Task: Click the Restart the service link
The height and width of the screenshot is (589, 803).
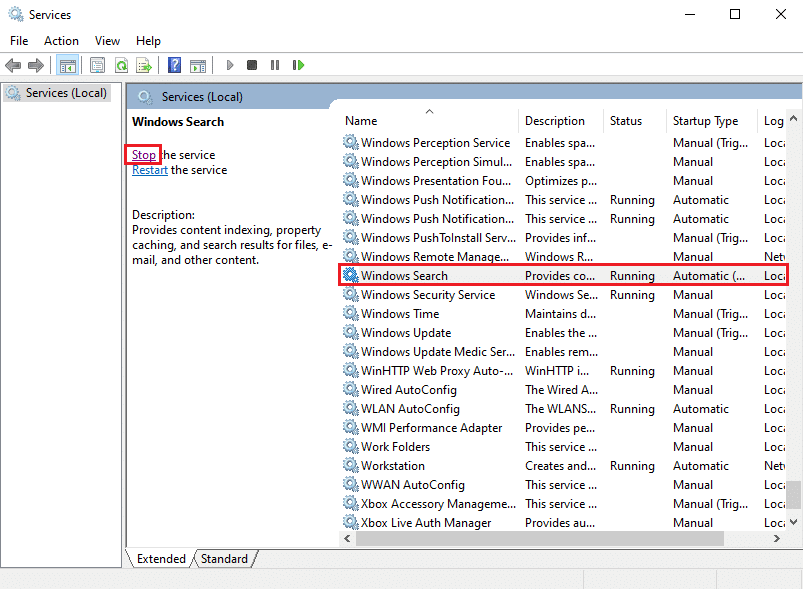Action: click(x=150, y=170)
